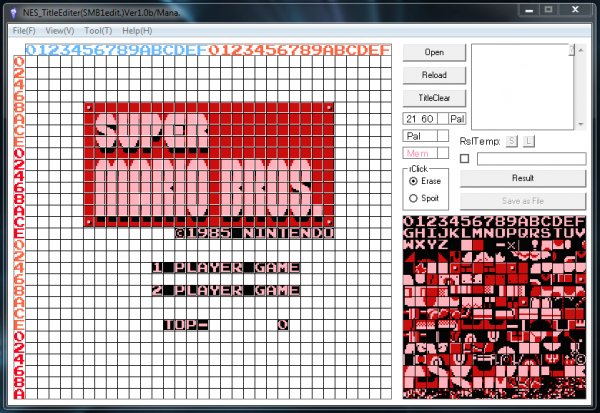Viewport: 600px width, 413px height.
Task: Select the Spoit radio button under rClick
Action: (x=413, y=198)
